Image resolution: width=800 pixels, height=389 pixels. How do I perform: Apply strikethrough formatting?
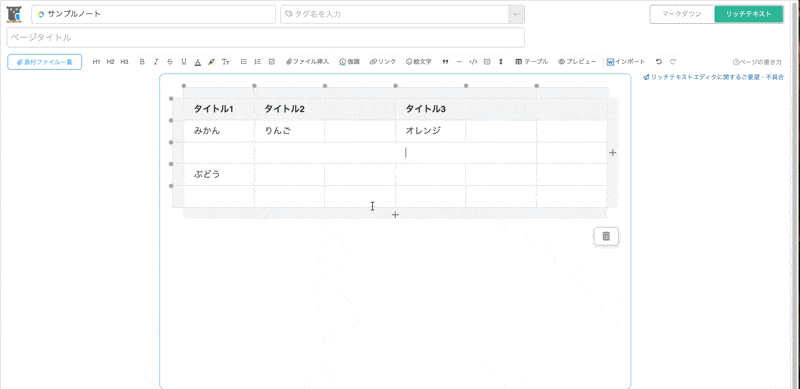pyautogui.click(x=170, y=62)
